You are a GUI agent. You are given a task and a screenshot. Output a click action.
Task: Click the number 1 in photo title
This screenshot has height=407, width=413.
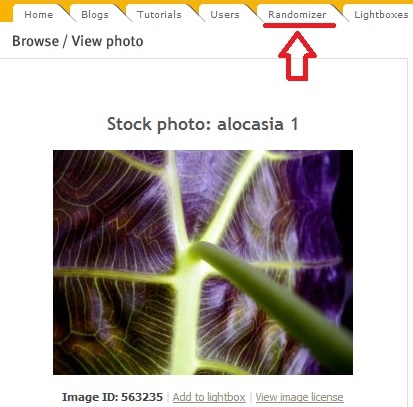(294, 124)
